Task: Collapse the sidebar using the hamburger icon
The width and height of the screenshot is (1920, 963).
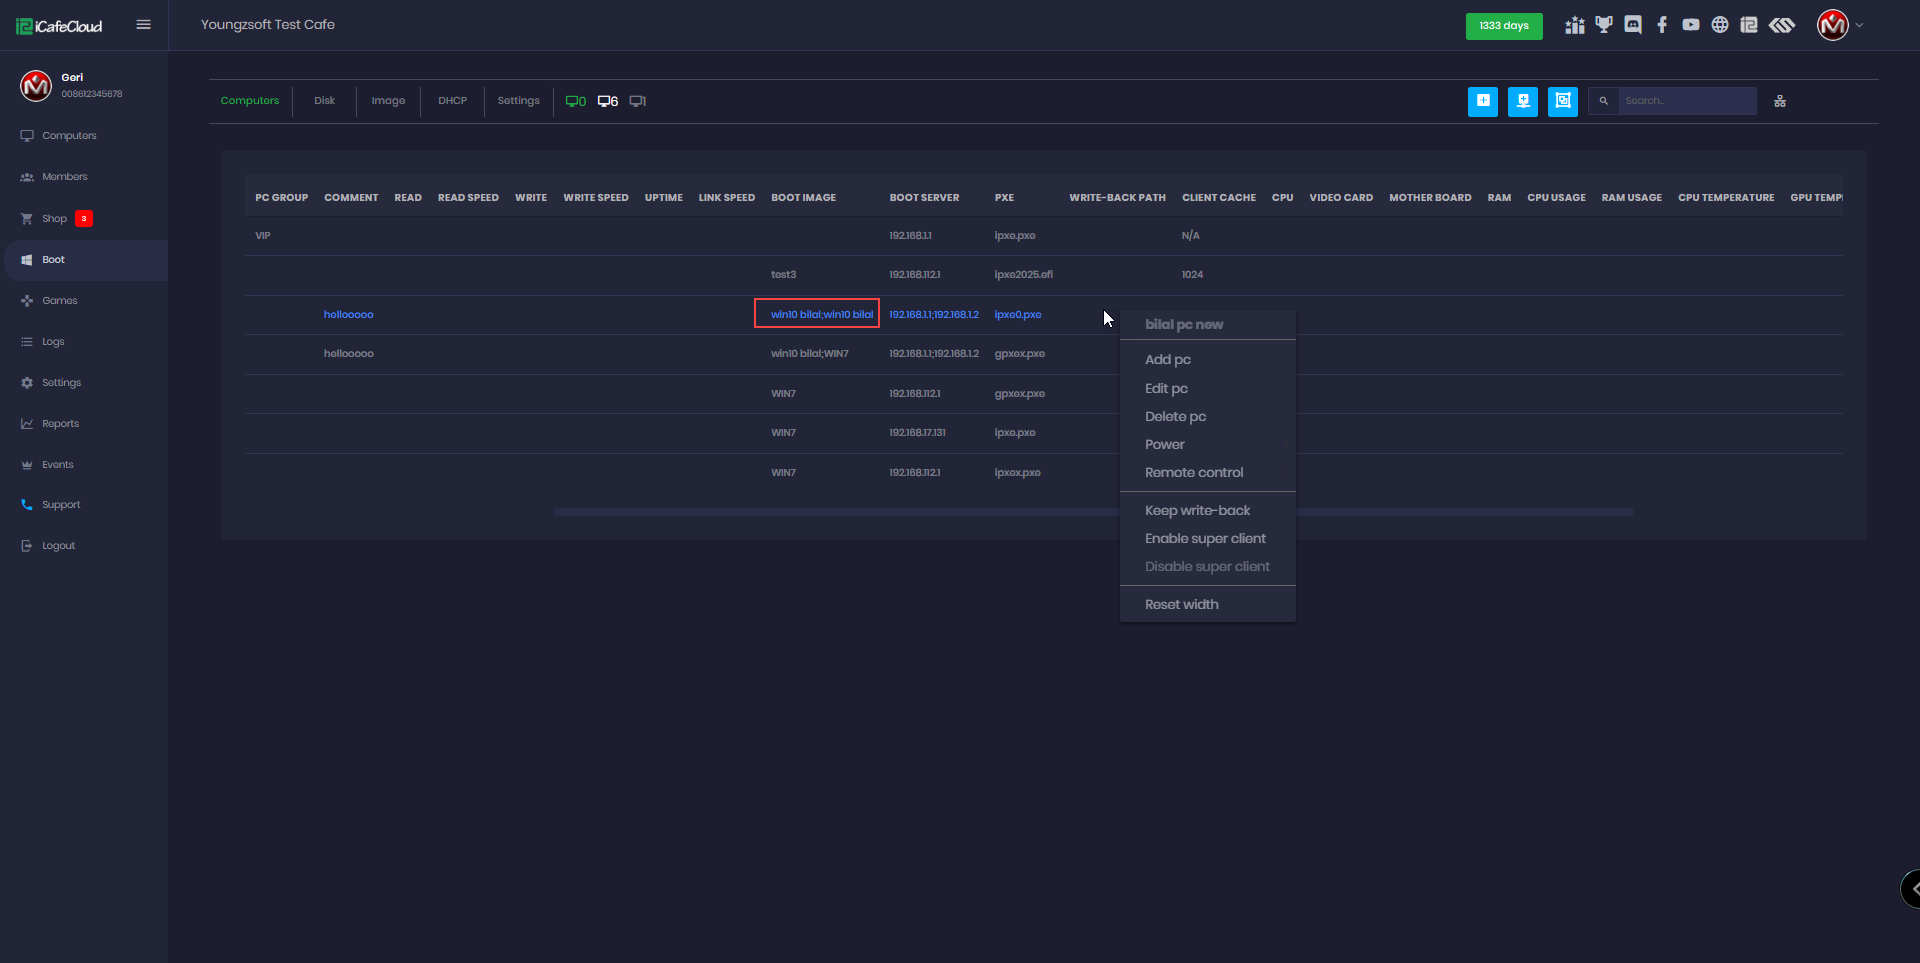Action: (x=143, y=24)
